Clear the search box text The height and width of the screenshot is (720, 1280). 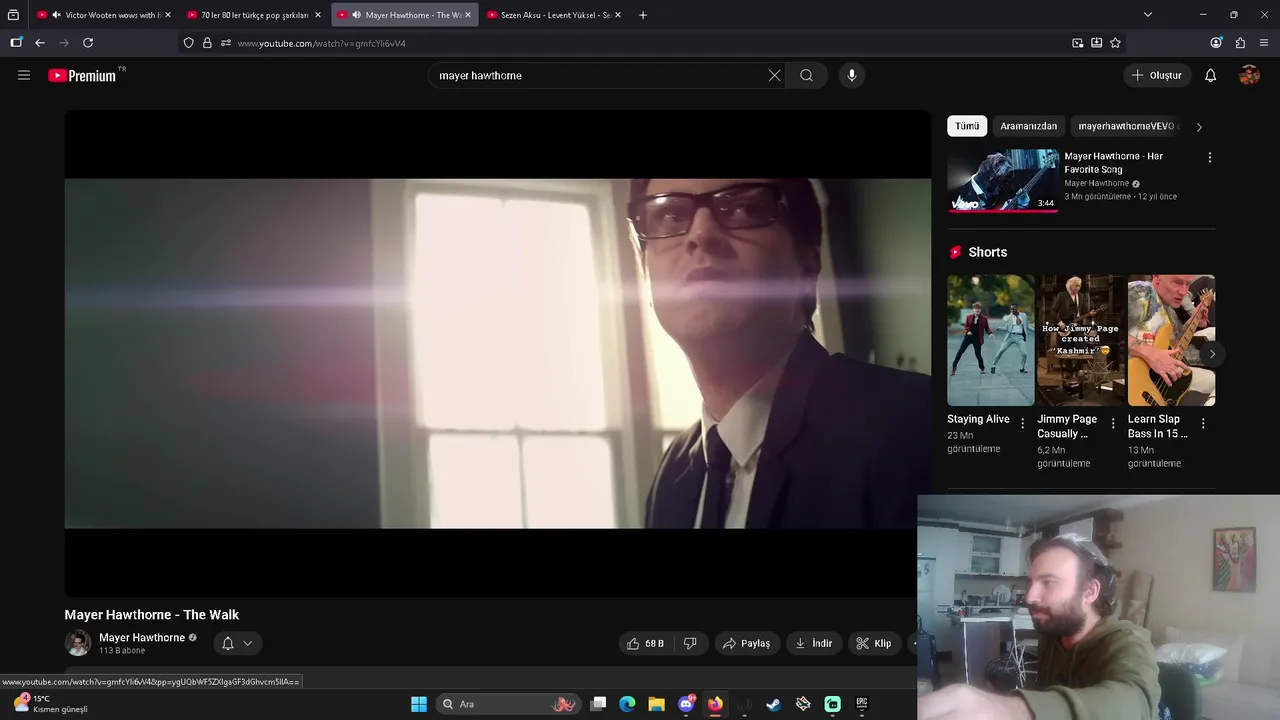(774, 75)
